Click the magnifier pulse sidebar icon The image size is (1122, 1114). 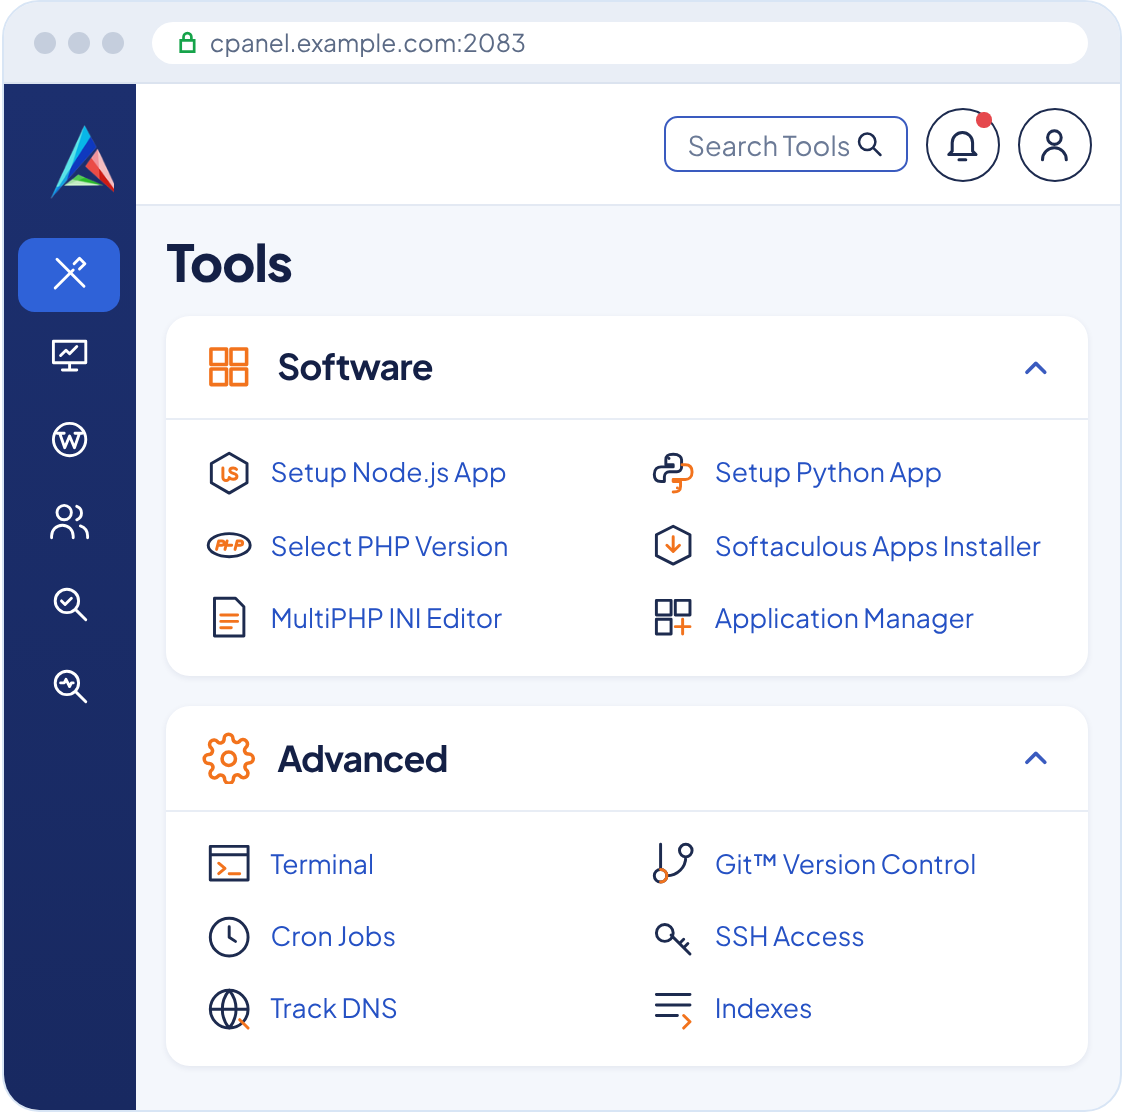pyautogui.click(x=70, y=687)
